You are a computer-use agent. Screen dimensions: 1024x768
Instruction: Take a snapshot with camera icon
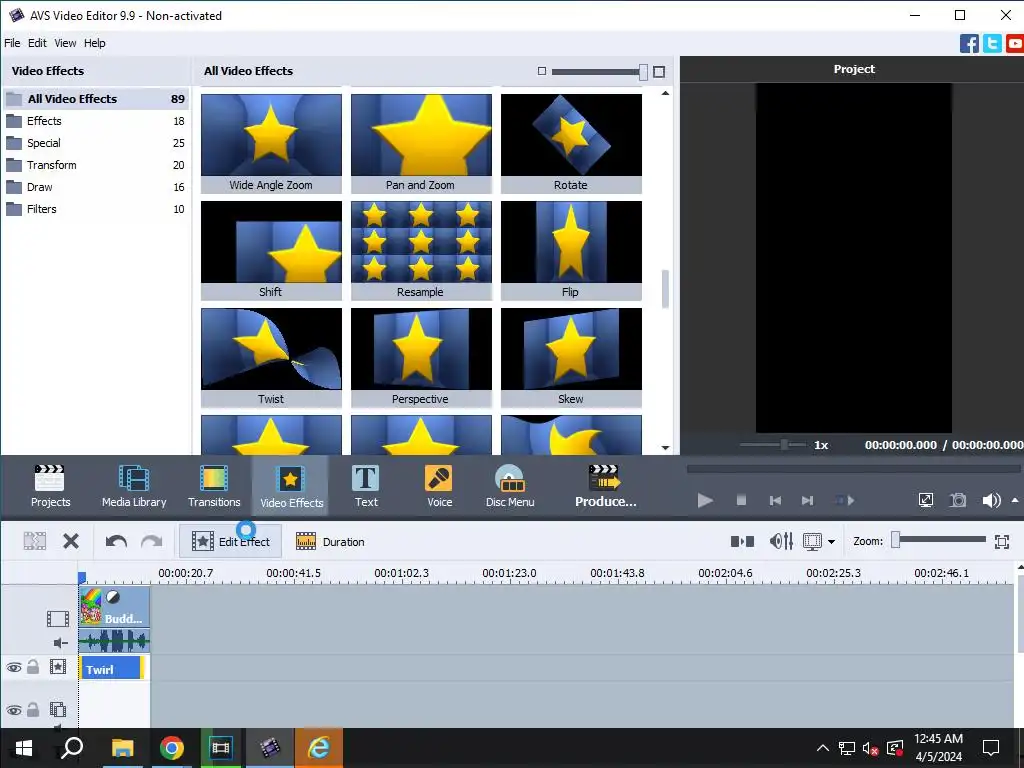click(x=958, y=500)
